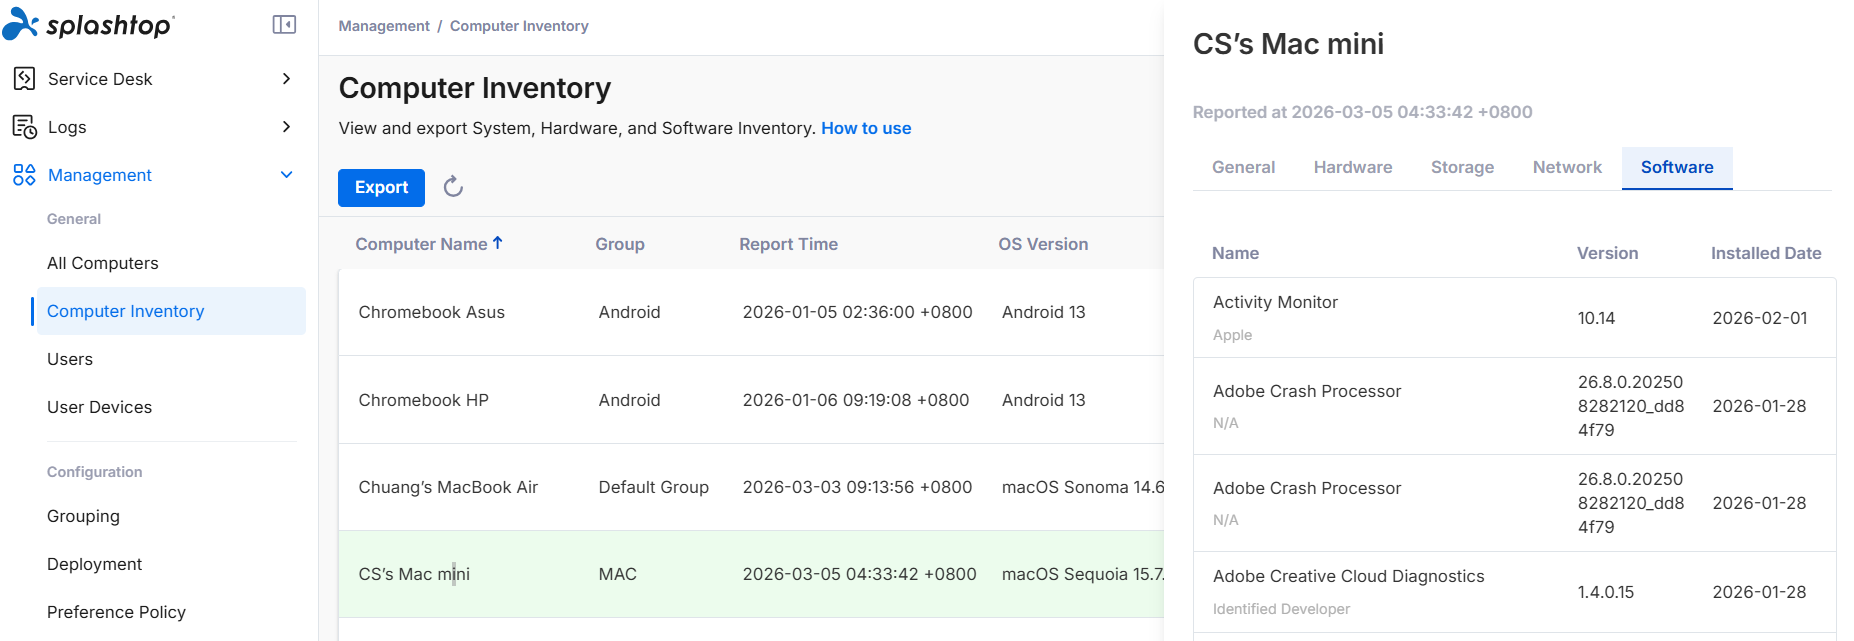Expand the Service Desk menu chevron
The width and height of the screenshot is (1854, 641).
(x=286, y=79)
